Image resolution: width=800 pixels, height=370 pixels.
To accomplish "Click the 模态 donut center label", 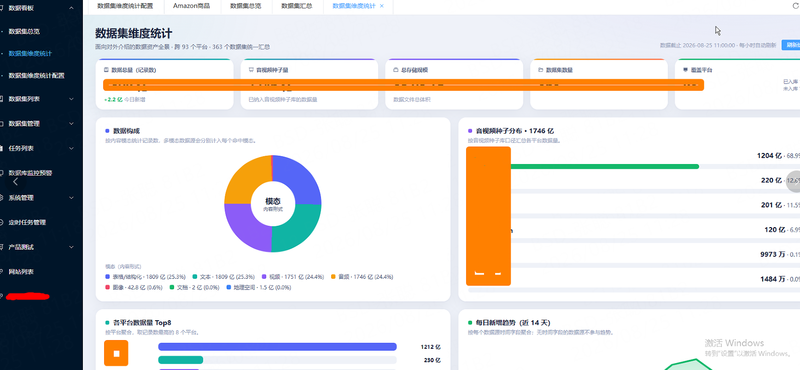I will (272, 202).
